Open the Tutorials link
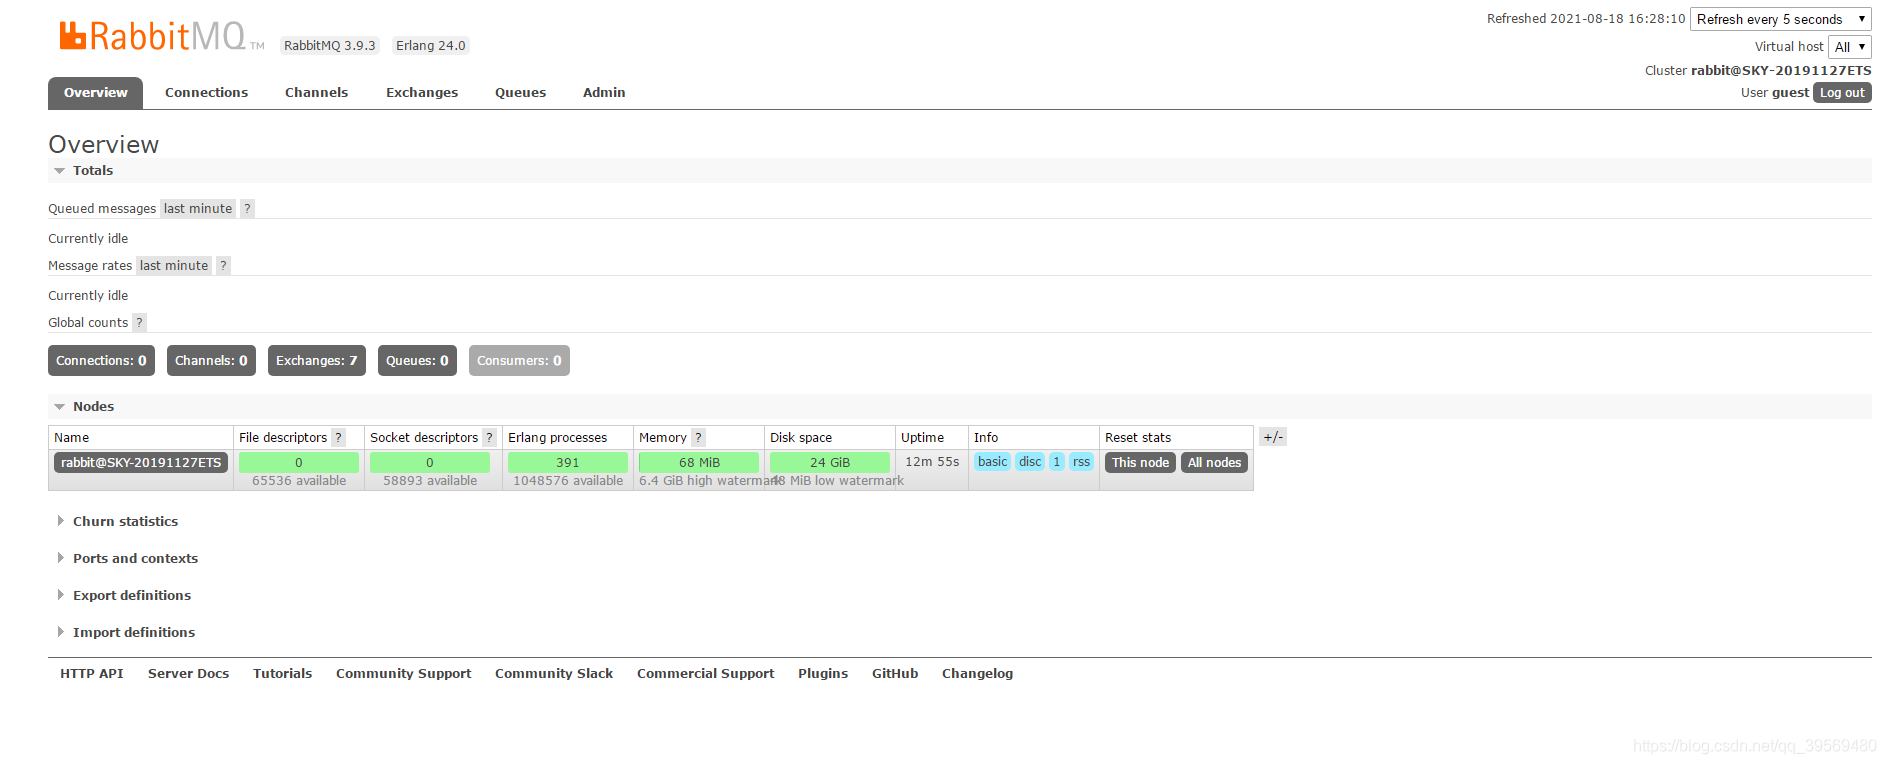The image size is (1886, 764). click(283, 674)
